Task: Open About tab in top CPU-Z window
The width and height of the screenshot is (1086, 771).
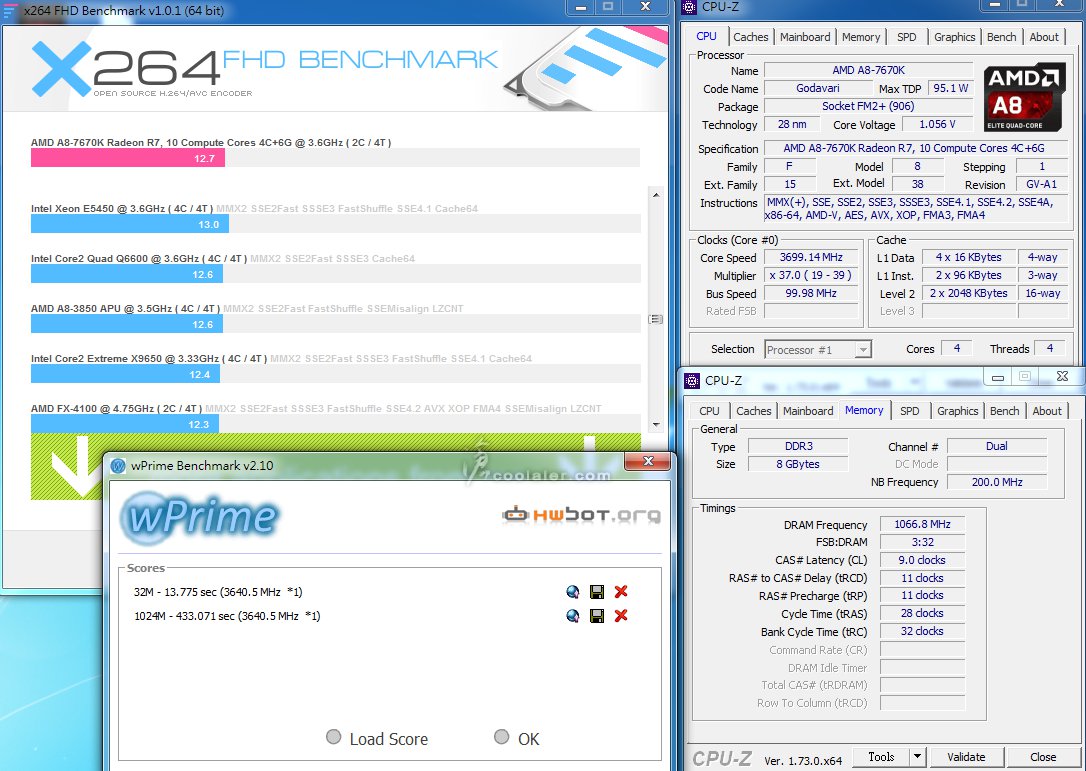Action: [x=1044, y=37]
